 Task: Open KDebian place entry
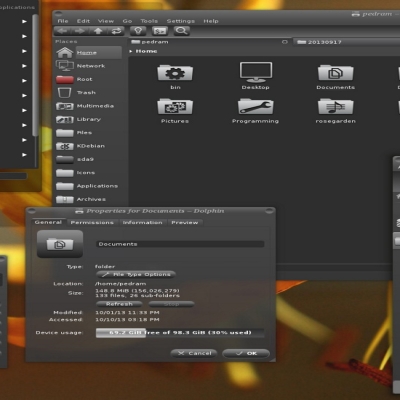[89, 146]
